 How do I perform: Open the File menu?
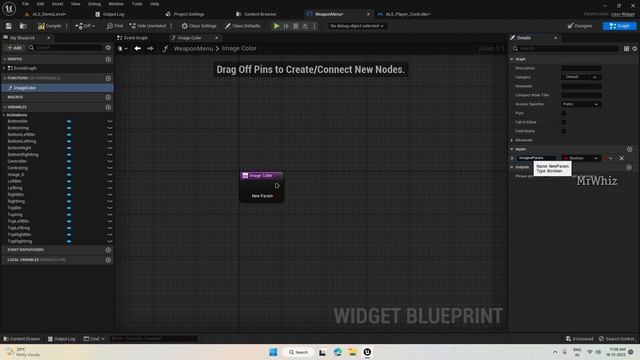pyautogui.click(x=25, y=4)
